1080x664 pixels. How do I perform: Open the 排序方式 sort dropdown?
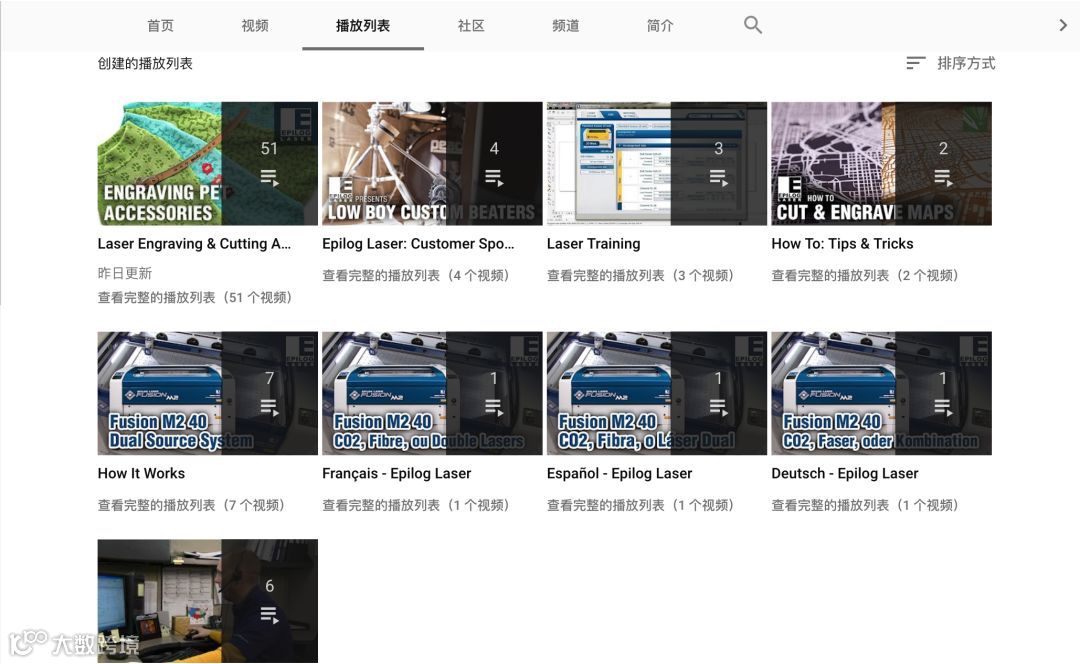[x=951, y=63]
